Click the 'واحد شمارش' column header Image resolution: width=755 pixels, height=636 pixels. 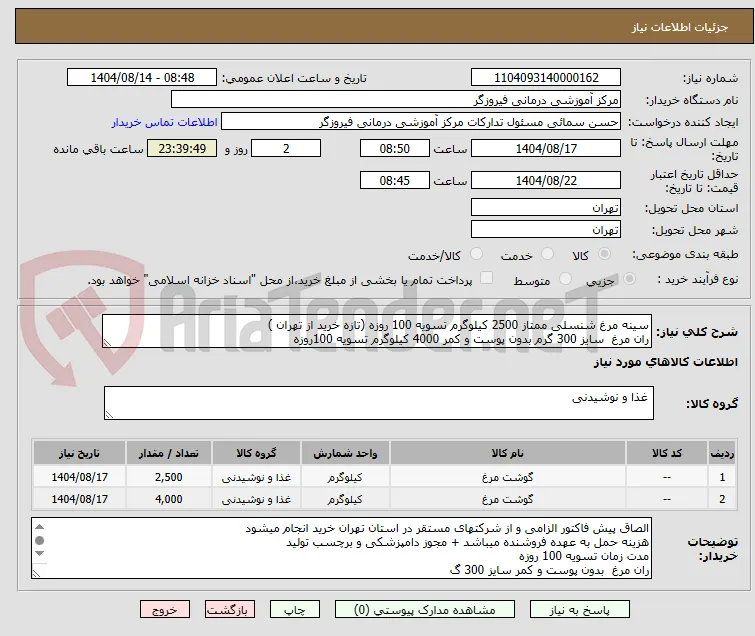pos(345,453)
